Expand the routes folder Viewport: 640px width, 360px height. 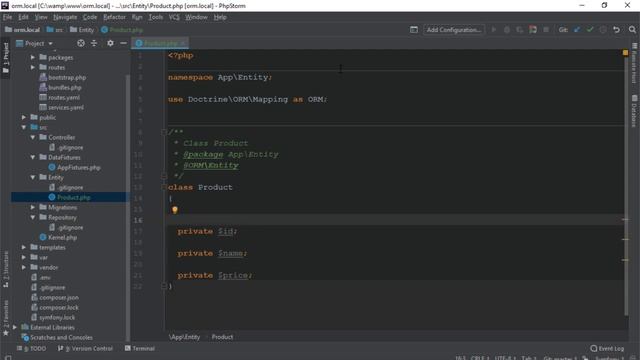pyautogui.click(x=33, y=67)
